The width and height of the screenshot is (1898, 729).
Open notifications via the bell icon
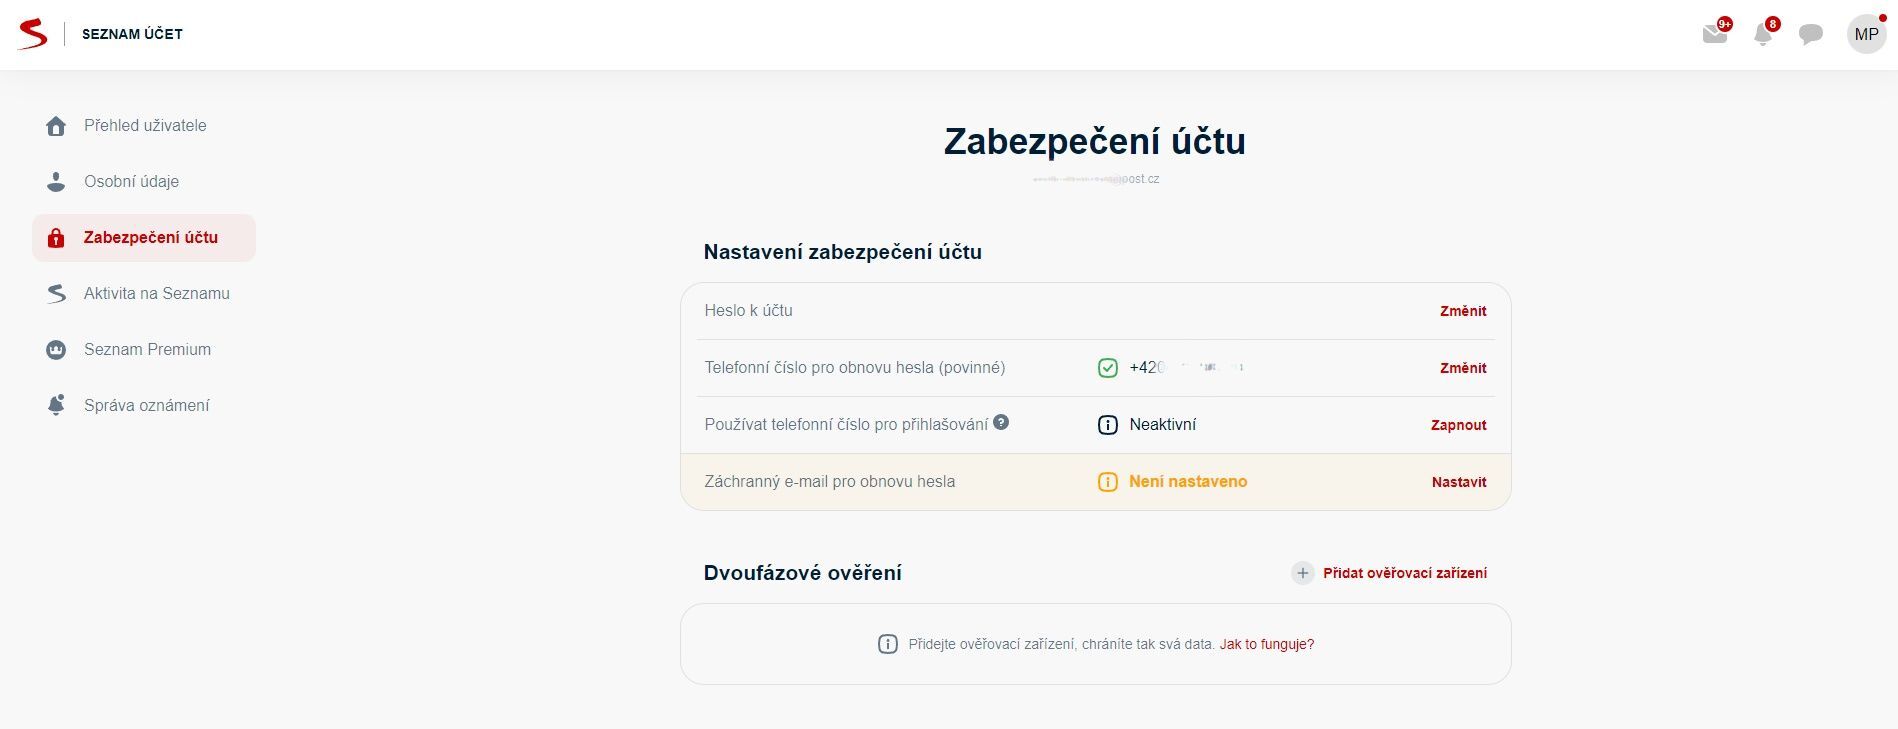1762,33
